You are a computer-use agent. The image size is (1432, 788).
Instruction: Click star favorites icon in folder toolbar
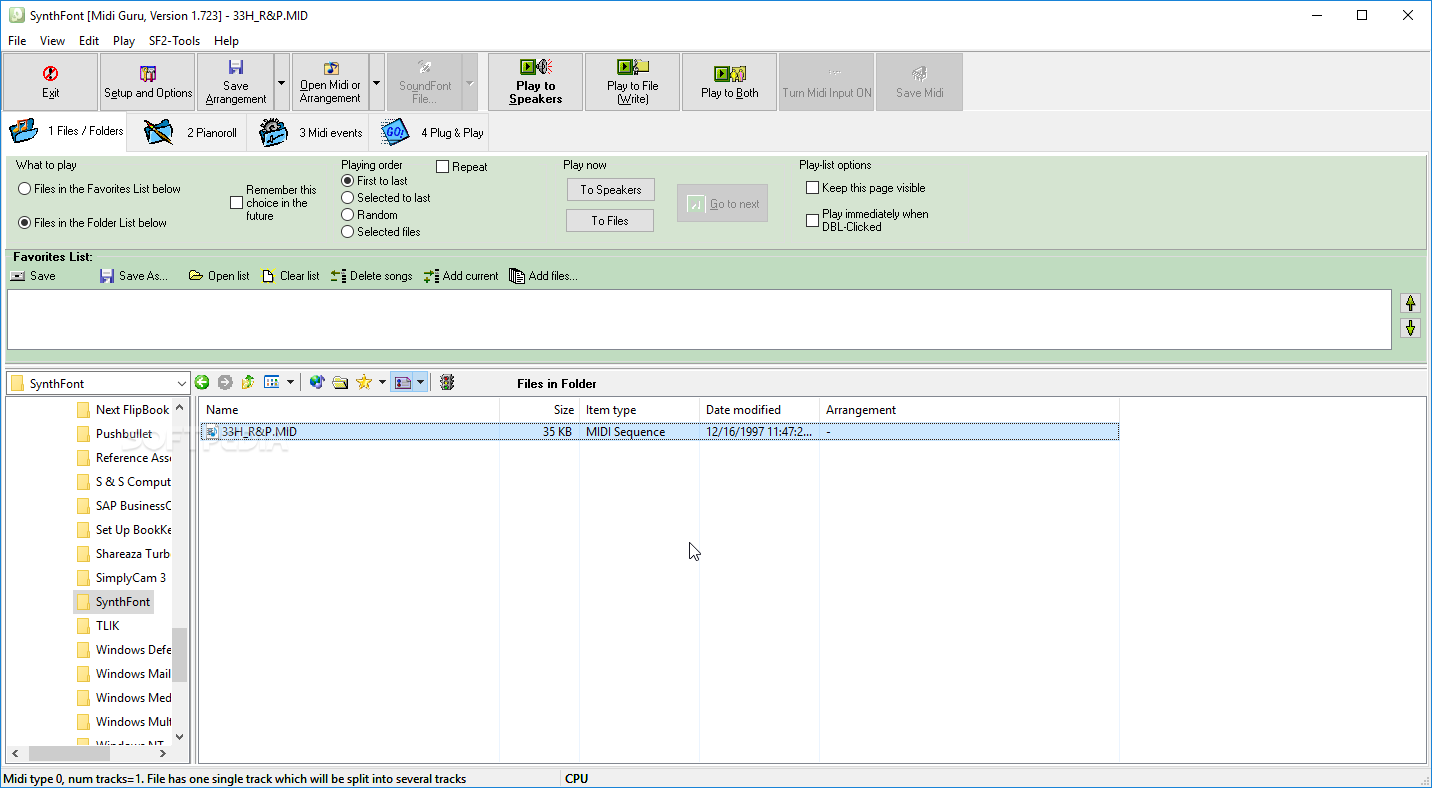(364, 382)
